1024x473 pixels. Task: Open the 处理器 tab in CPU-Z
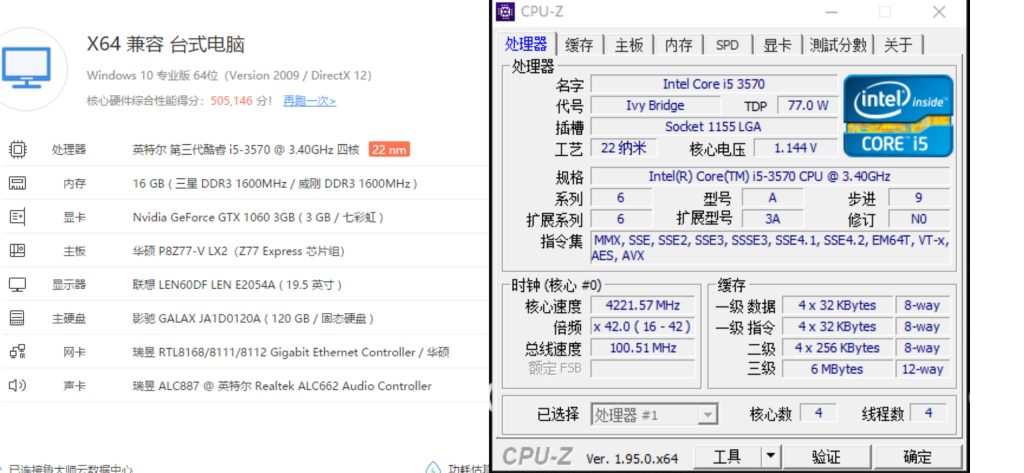(526, 44)
